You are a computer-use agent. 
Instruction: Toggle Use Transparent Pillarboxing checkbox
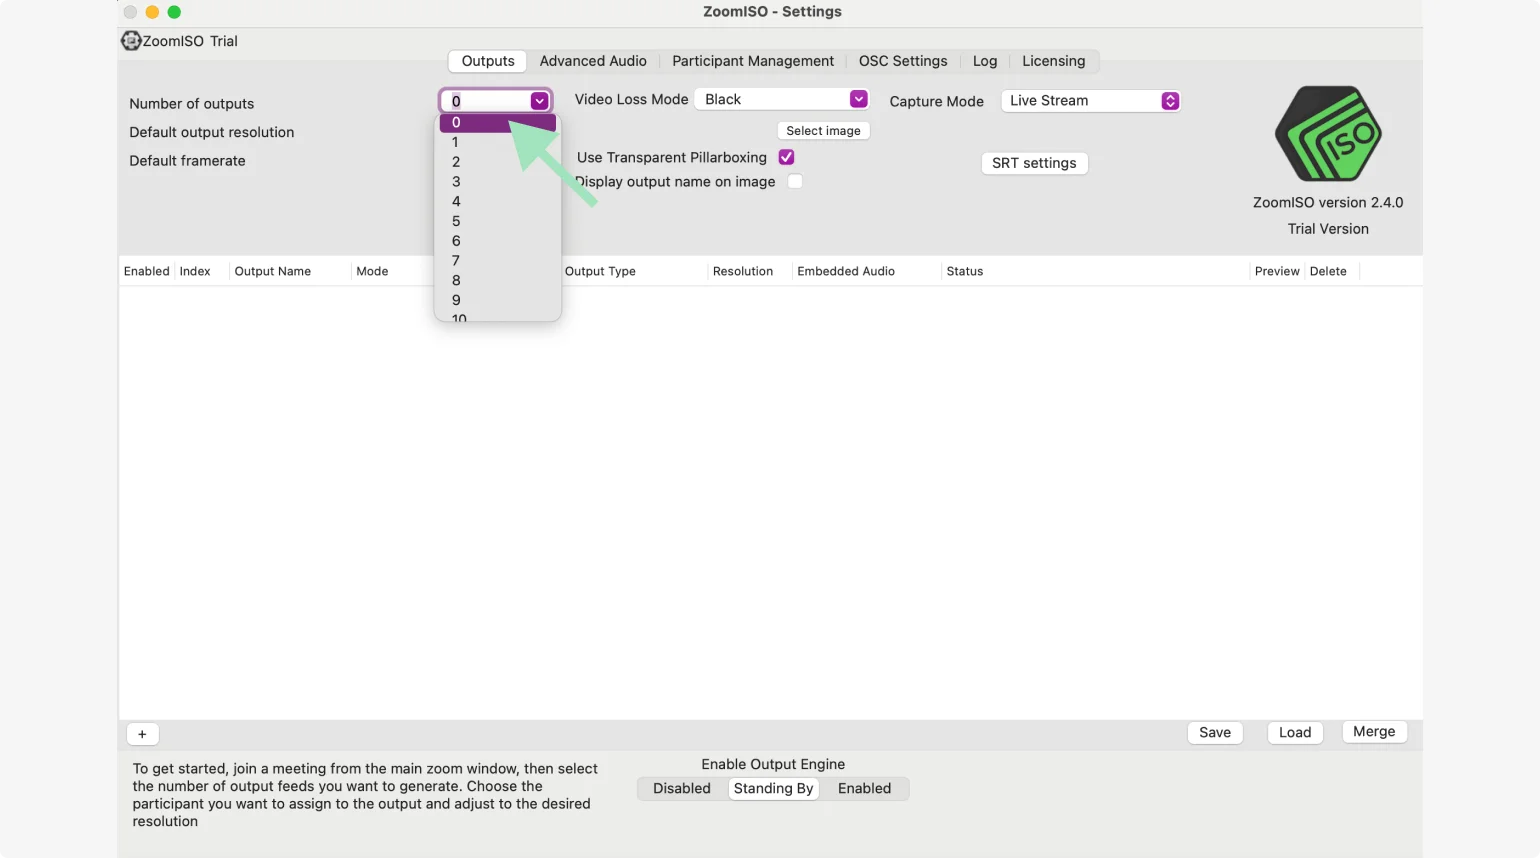(x=787, y=157)
